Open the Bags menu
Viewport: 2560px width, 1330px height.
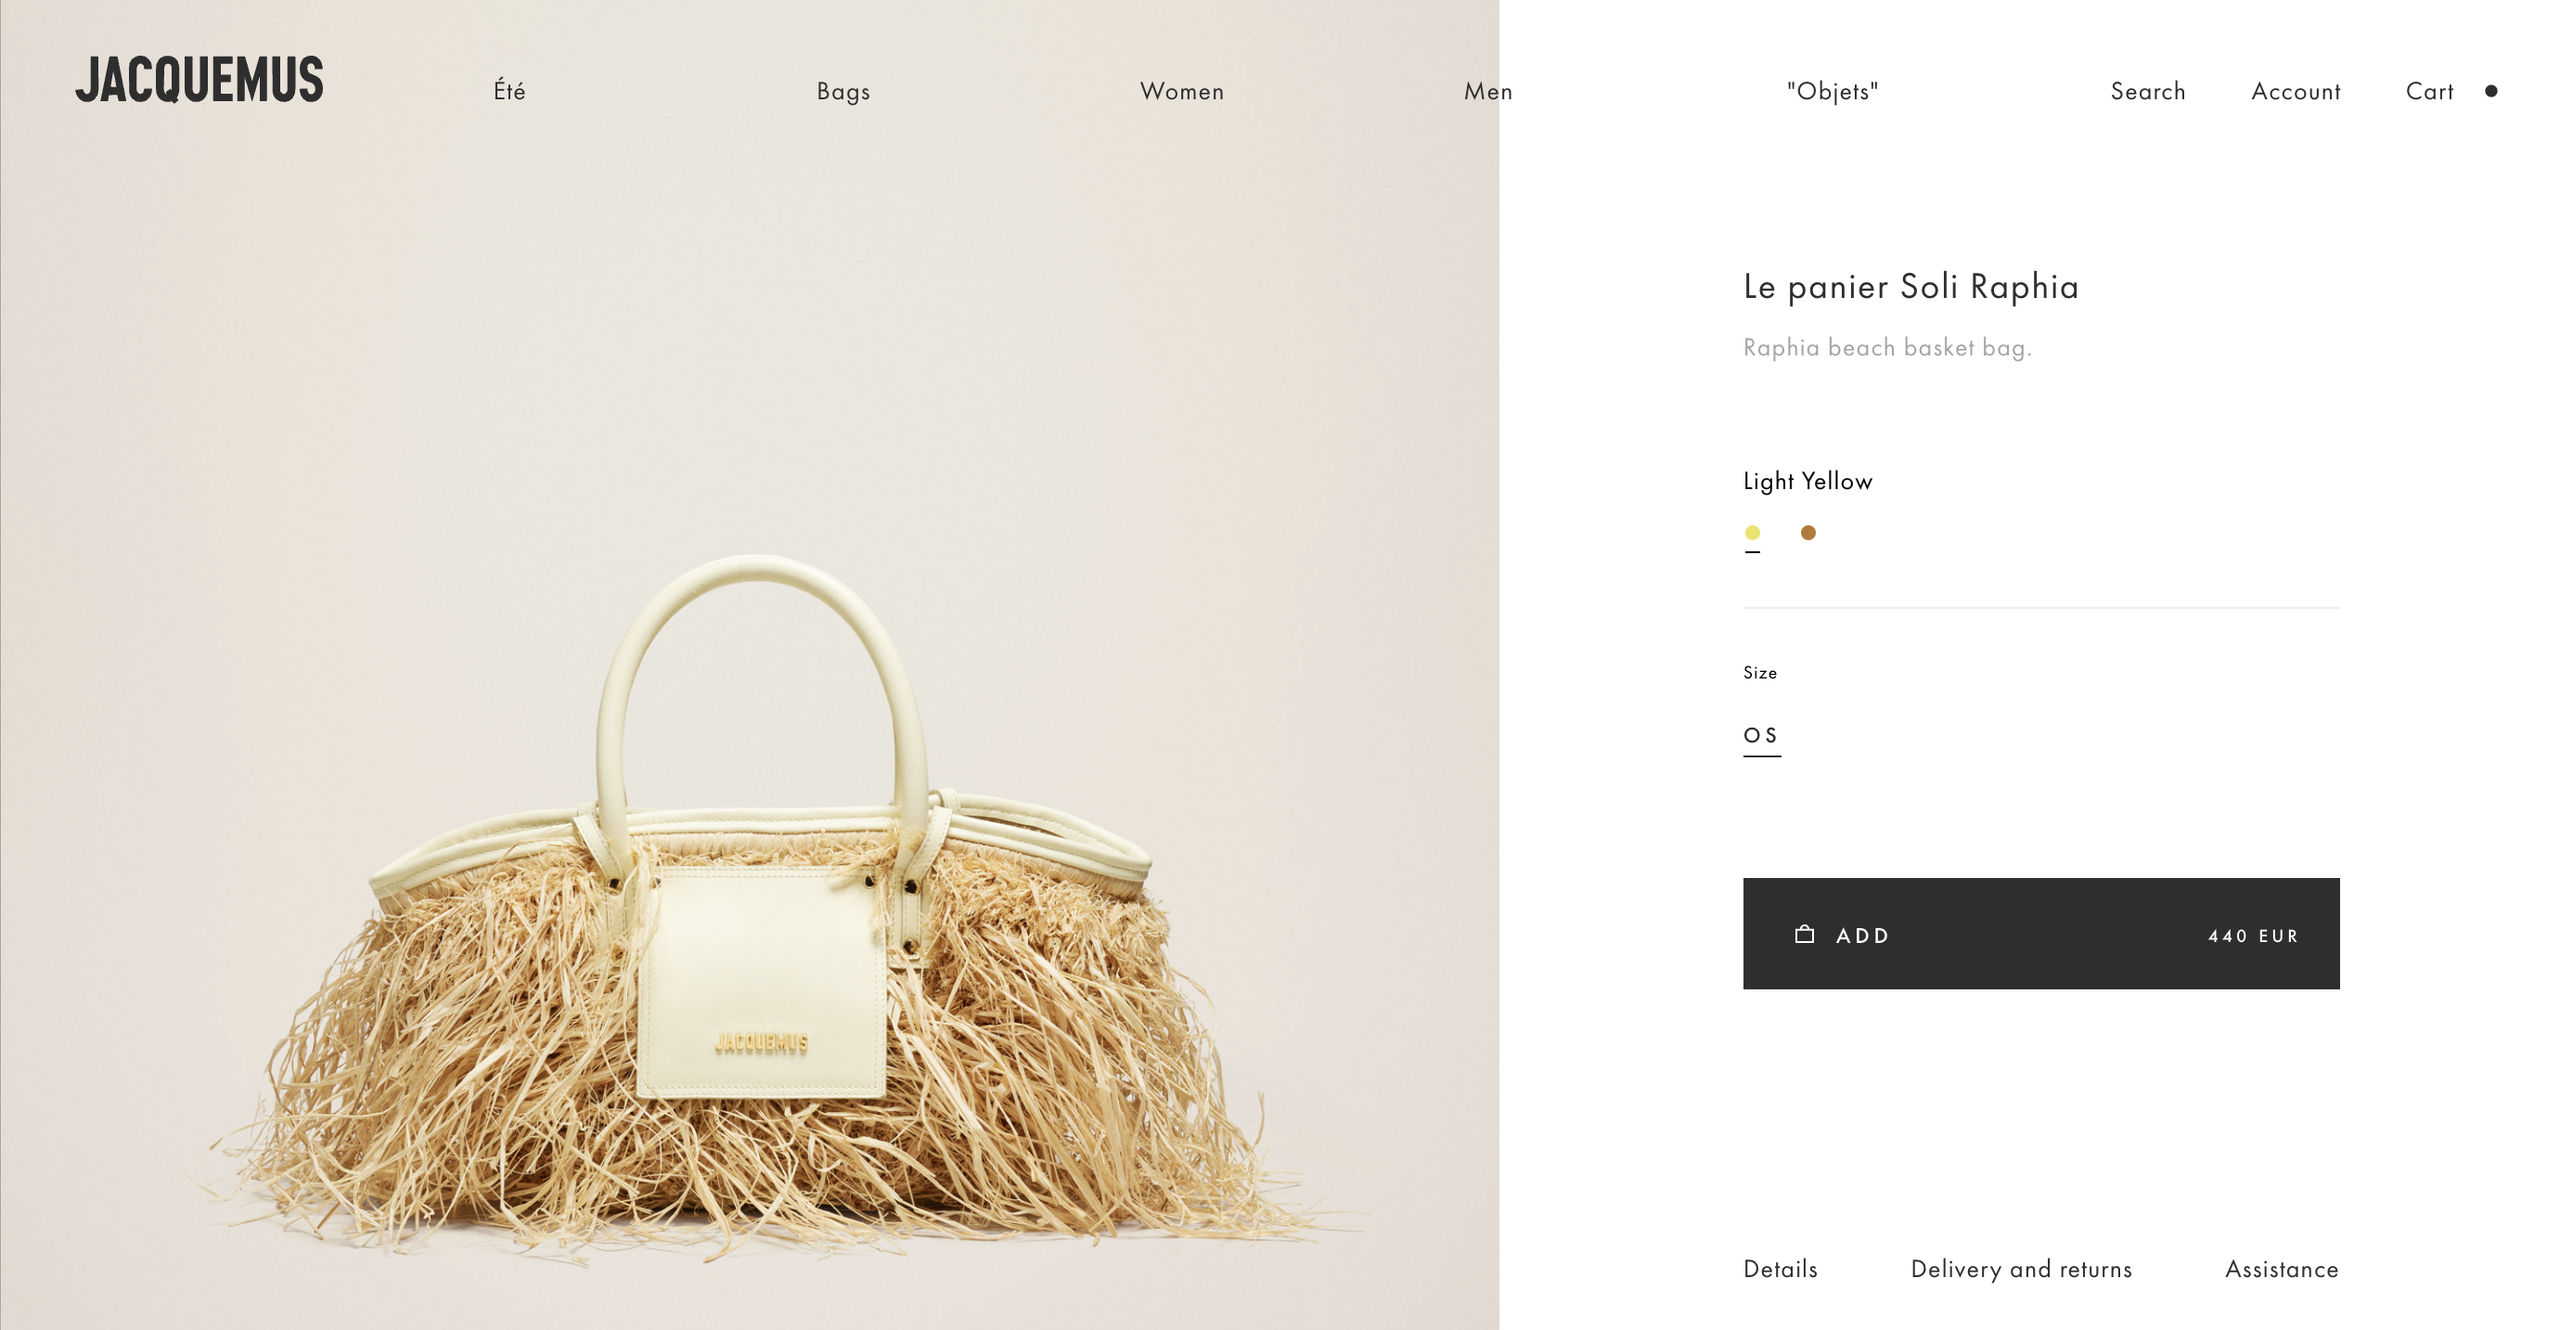point(843,91)
